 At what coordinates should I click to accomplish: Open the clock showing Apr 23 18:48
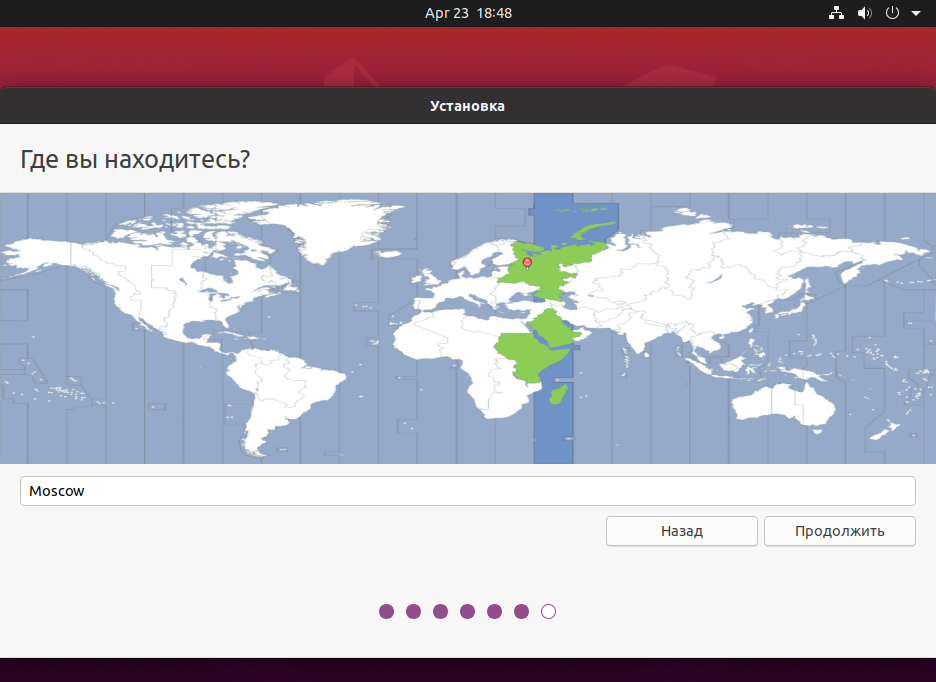(468, 13)
